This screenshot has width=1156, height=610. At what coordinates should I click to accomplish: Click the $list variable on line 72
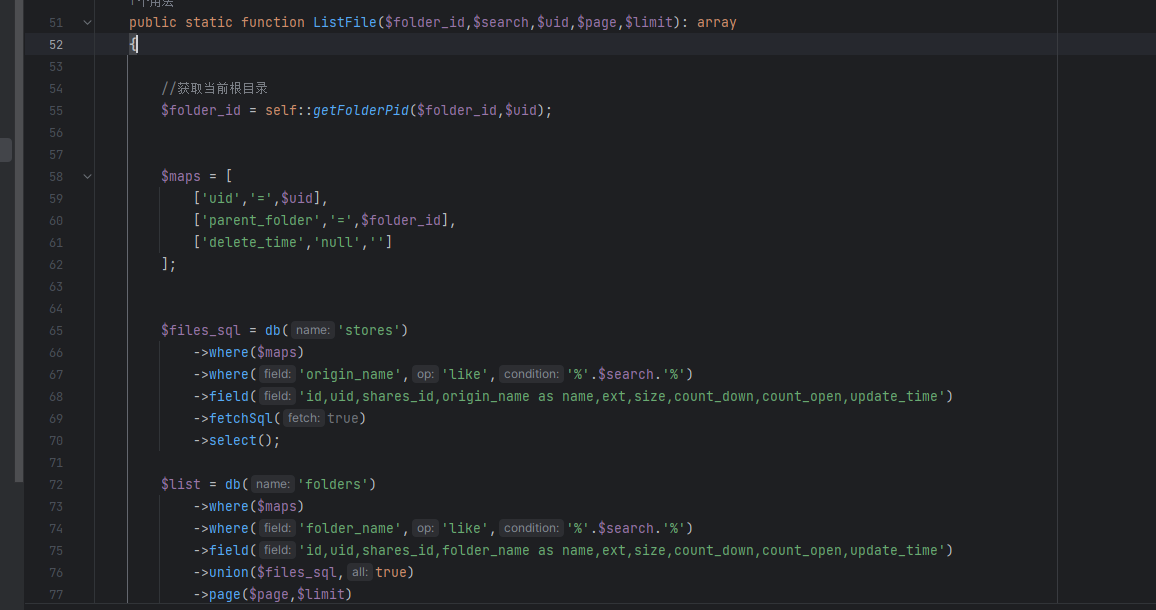coord(181,484)
